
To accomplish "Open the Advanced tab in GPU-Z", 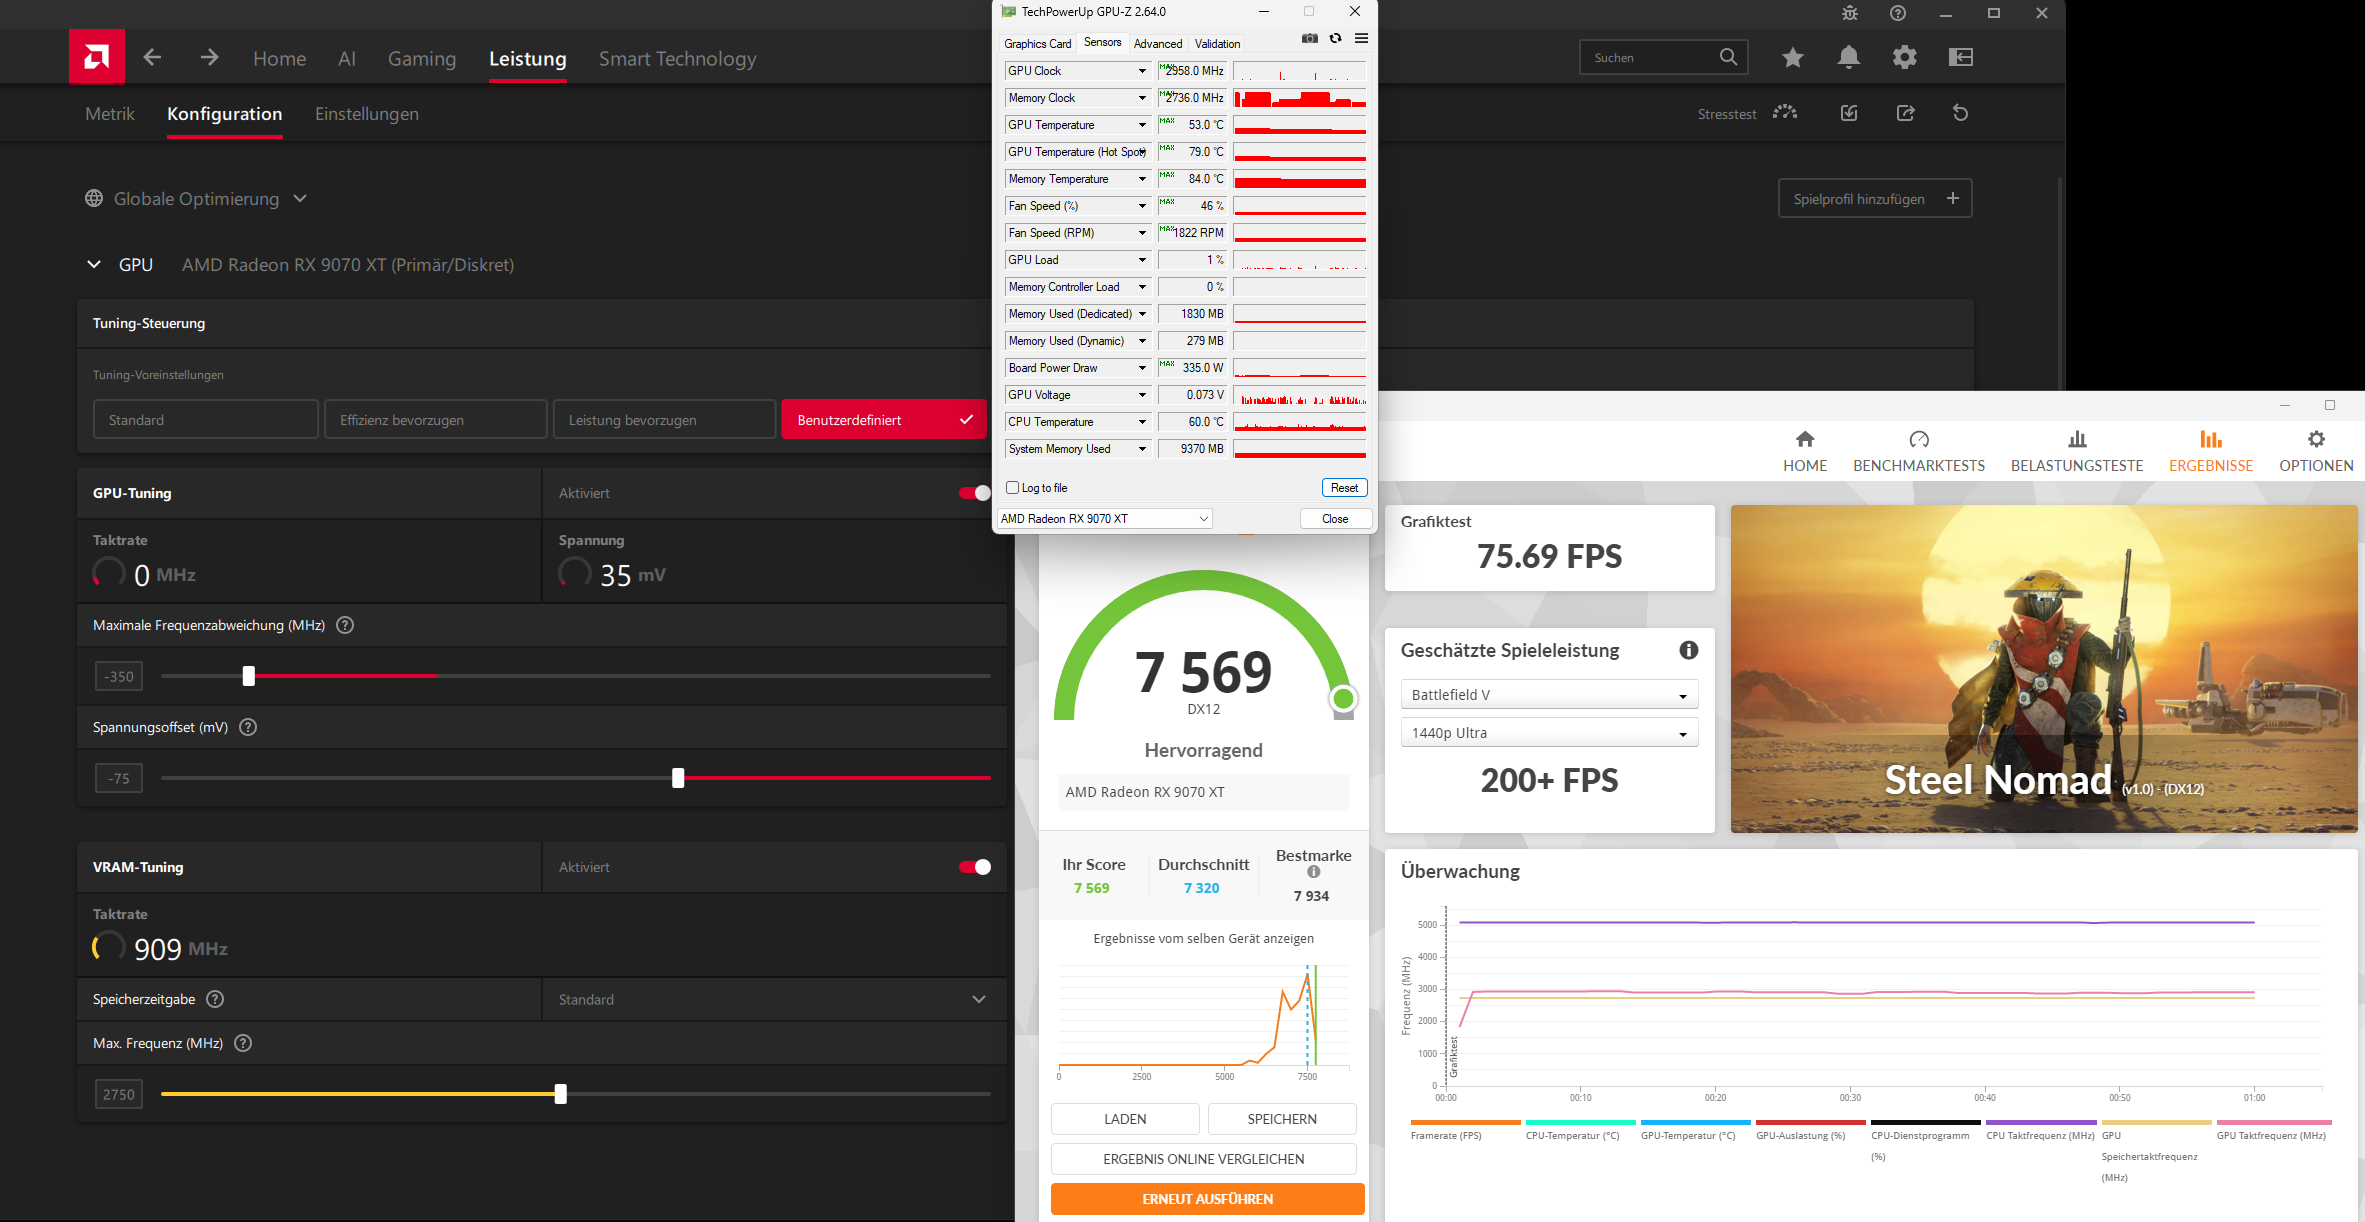I will (1157, 44).
